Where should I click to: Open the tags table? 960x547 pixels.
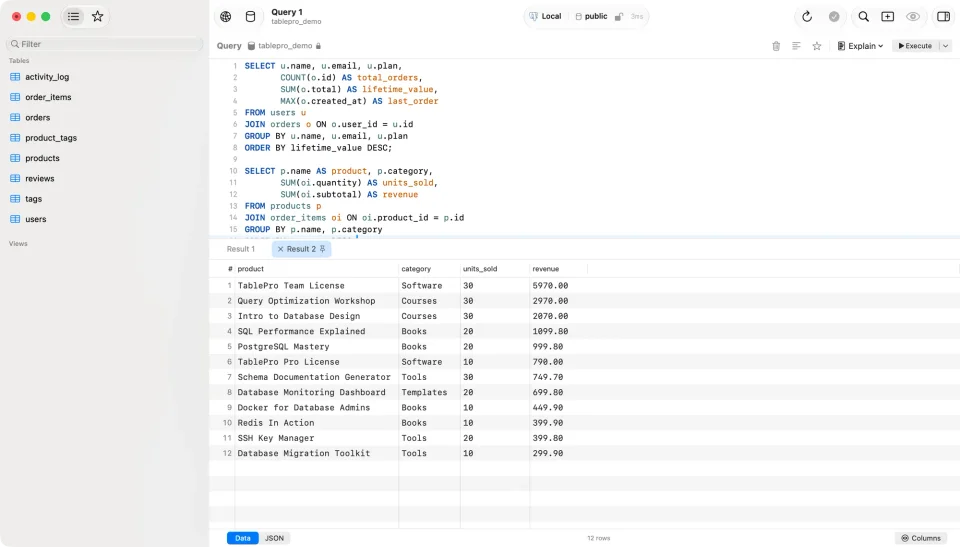34,198
